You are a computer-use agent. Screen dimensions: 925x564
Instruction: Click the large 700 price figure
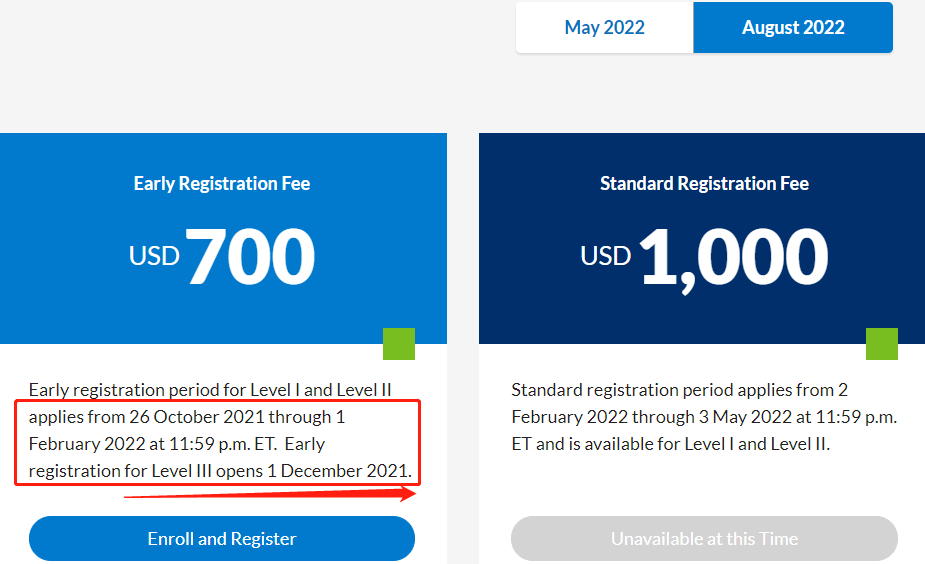[x=251, y=256]
